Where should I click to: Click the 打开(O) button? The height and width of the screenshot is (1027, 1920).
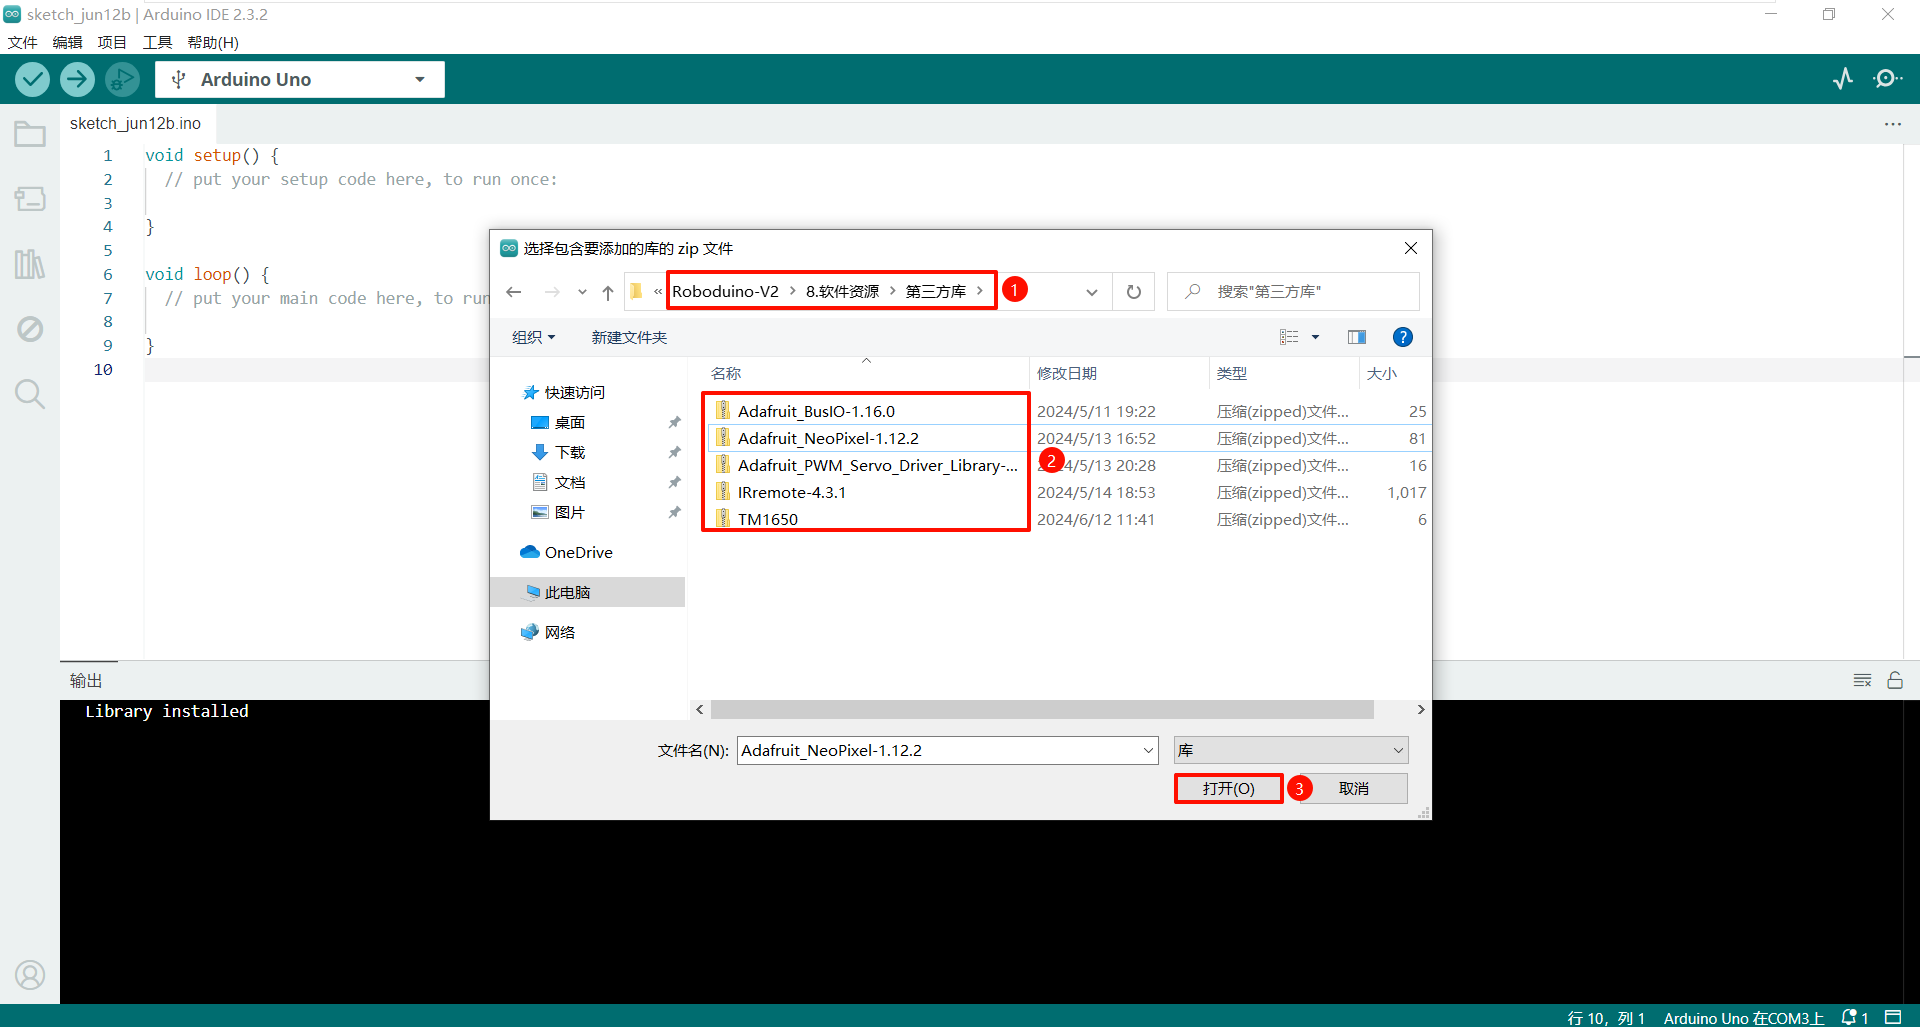tap(1228, 788)
